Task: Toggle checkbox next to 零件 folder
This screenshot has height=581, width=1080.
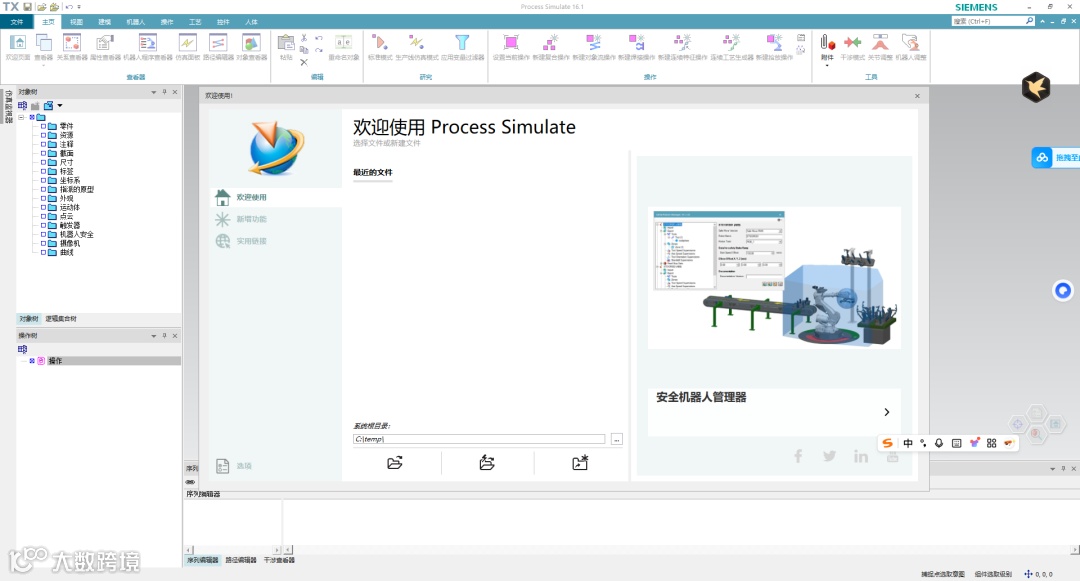Action: tap(43, 126)
